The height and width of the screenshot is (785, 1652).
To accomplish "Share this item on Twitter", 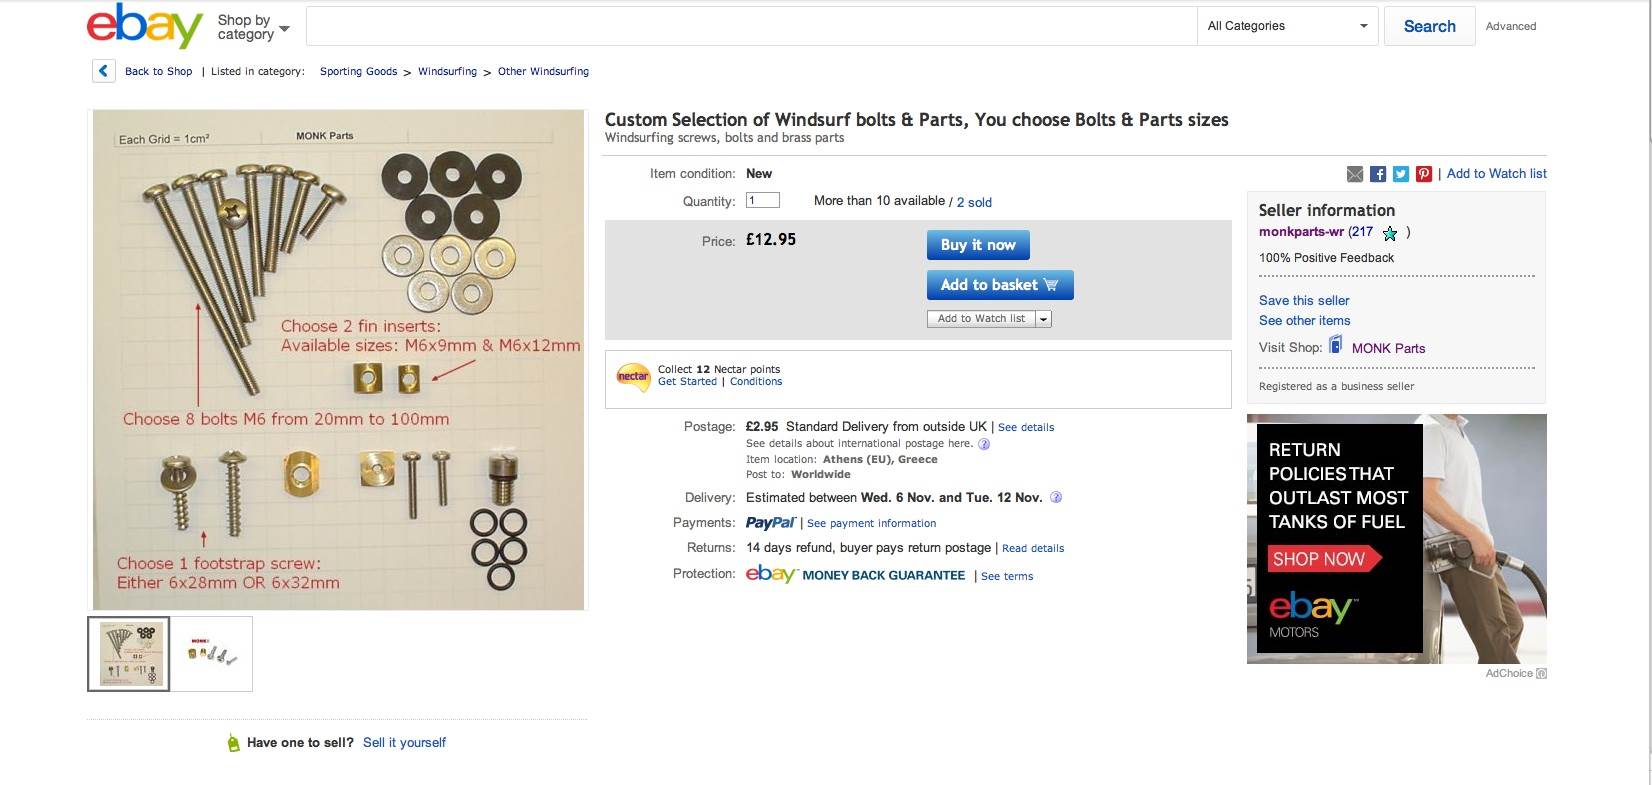I will [x=1401, y=174].
